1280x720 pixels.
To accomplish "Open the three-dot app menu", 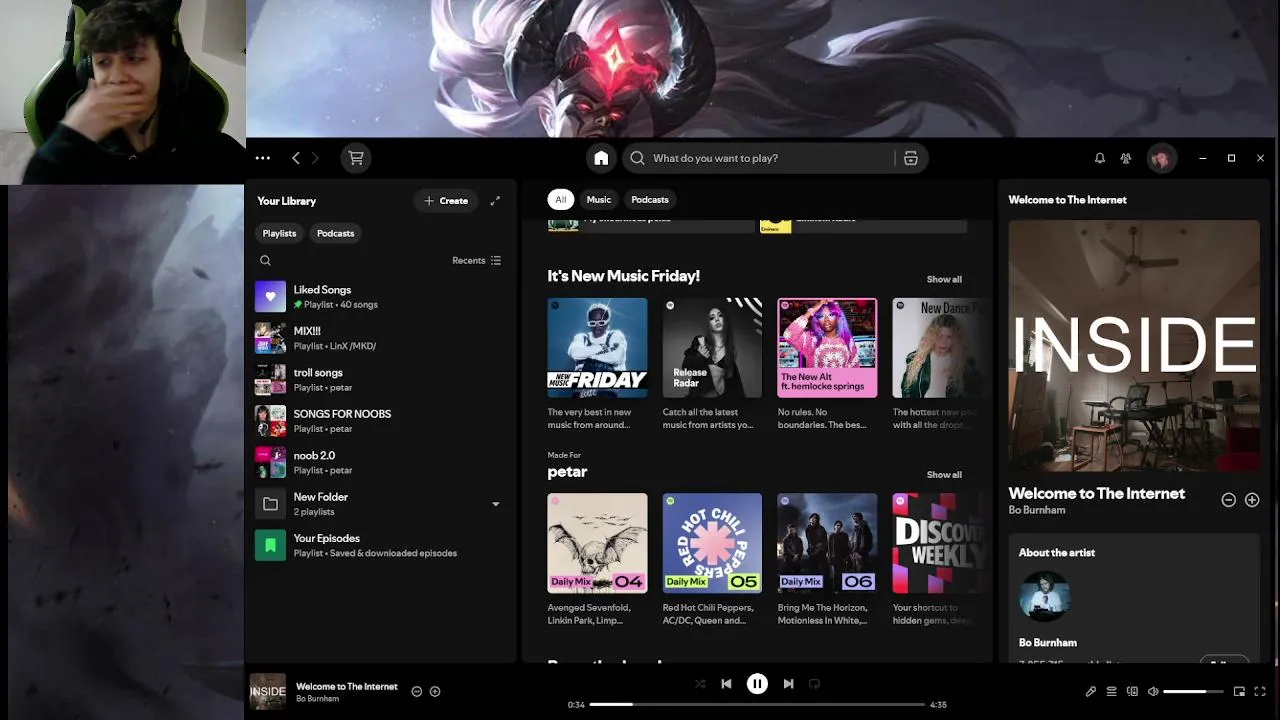I will pyautogui.click(x=263, y=158).
